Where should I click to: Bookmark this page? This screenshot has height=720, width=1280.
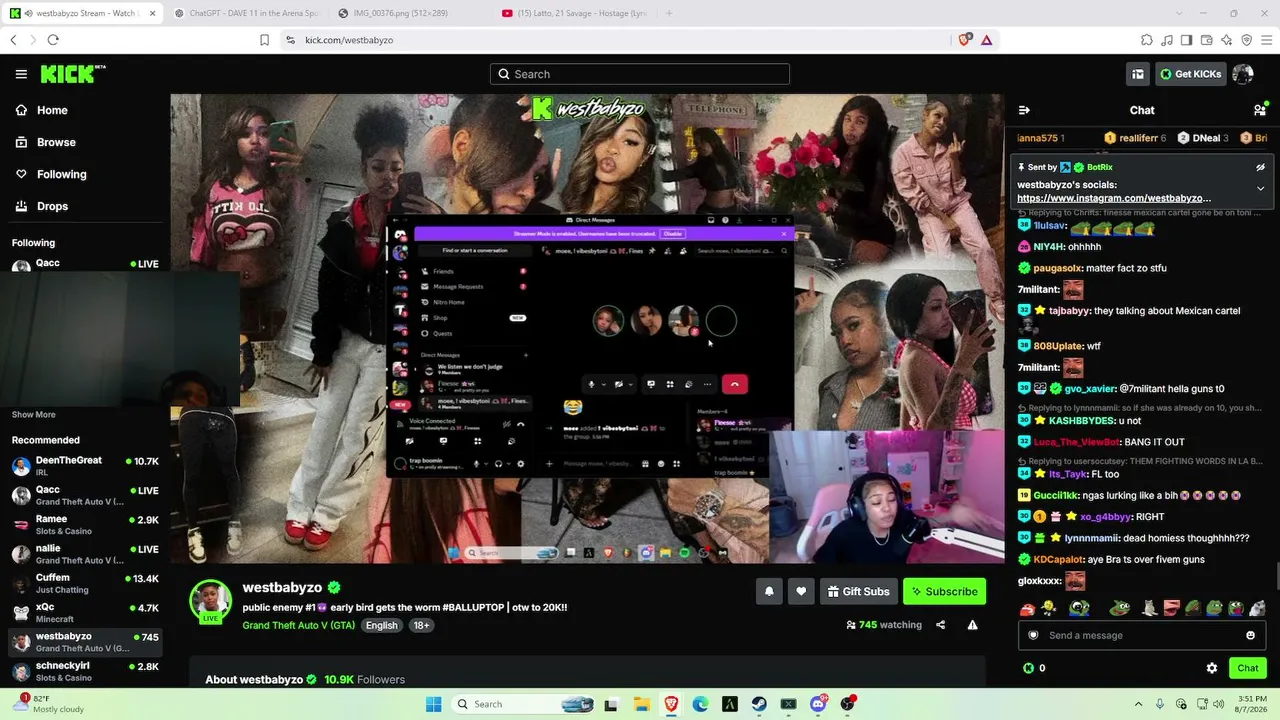[x=264, y=40]
